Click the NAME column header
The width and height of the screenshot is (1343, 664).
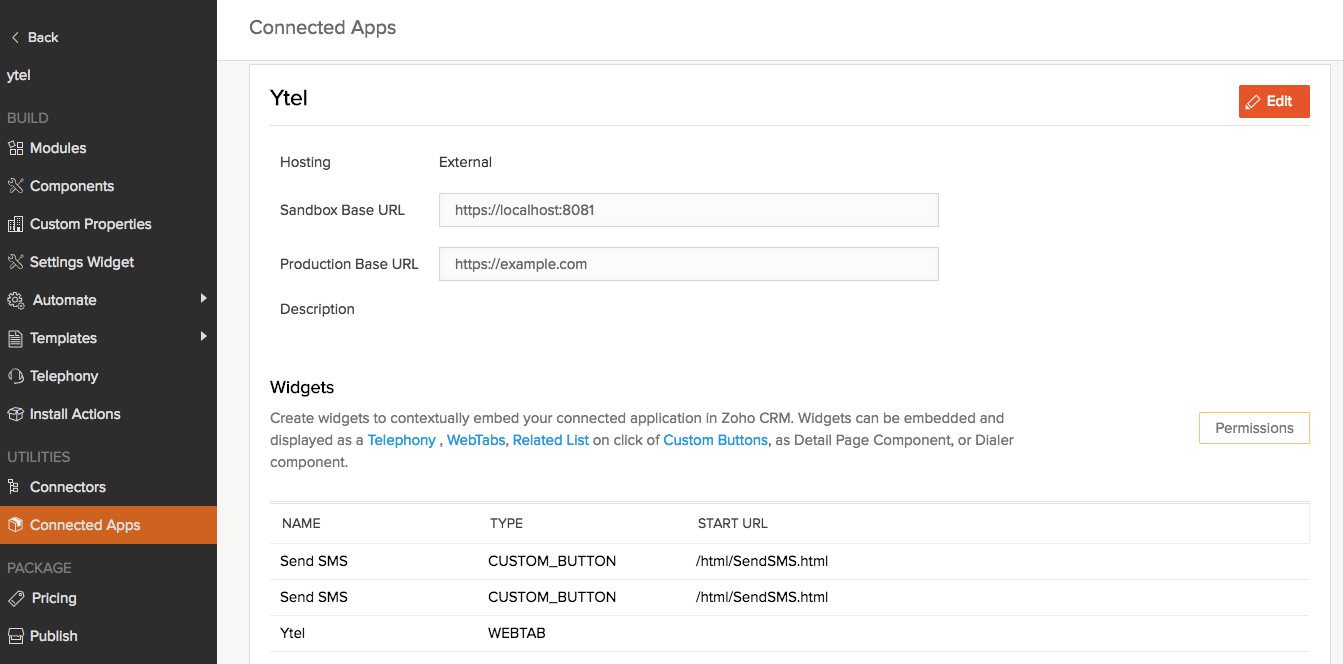tap(301, 523)
